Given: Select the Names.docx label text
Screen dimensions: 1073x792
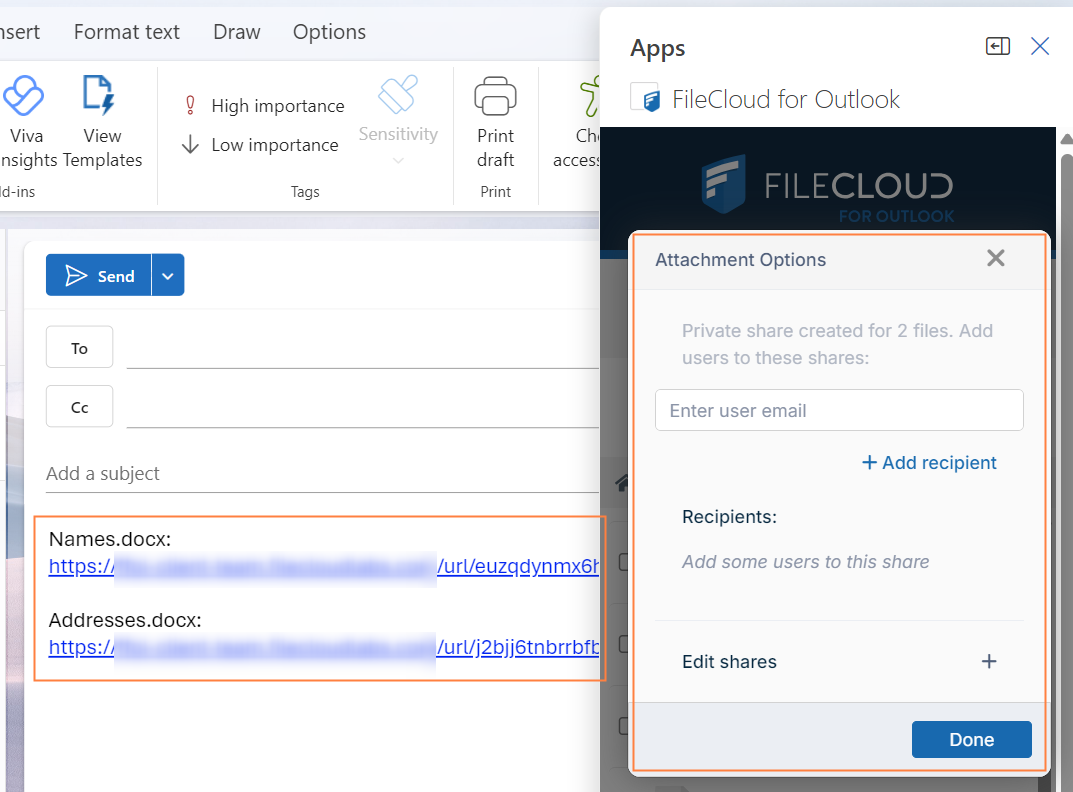Looking at the screenshot, I should 110,539.
